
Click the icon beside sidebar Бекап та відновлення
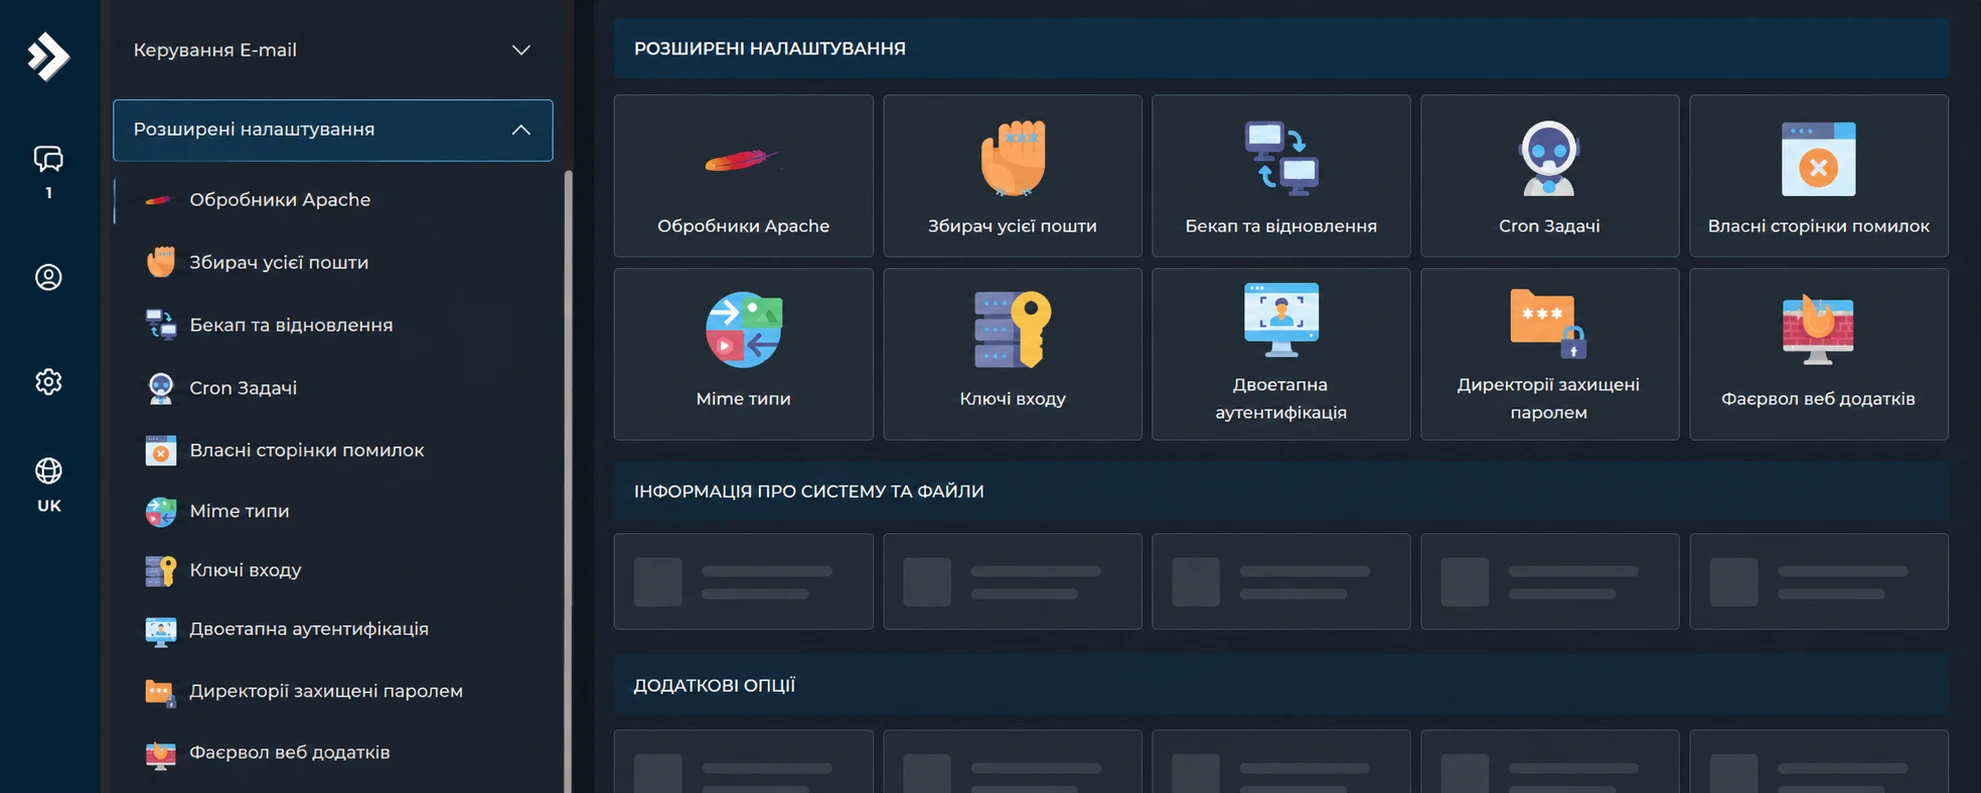[x=160, y=325]
